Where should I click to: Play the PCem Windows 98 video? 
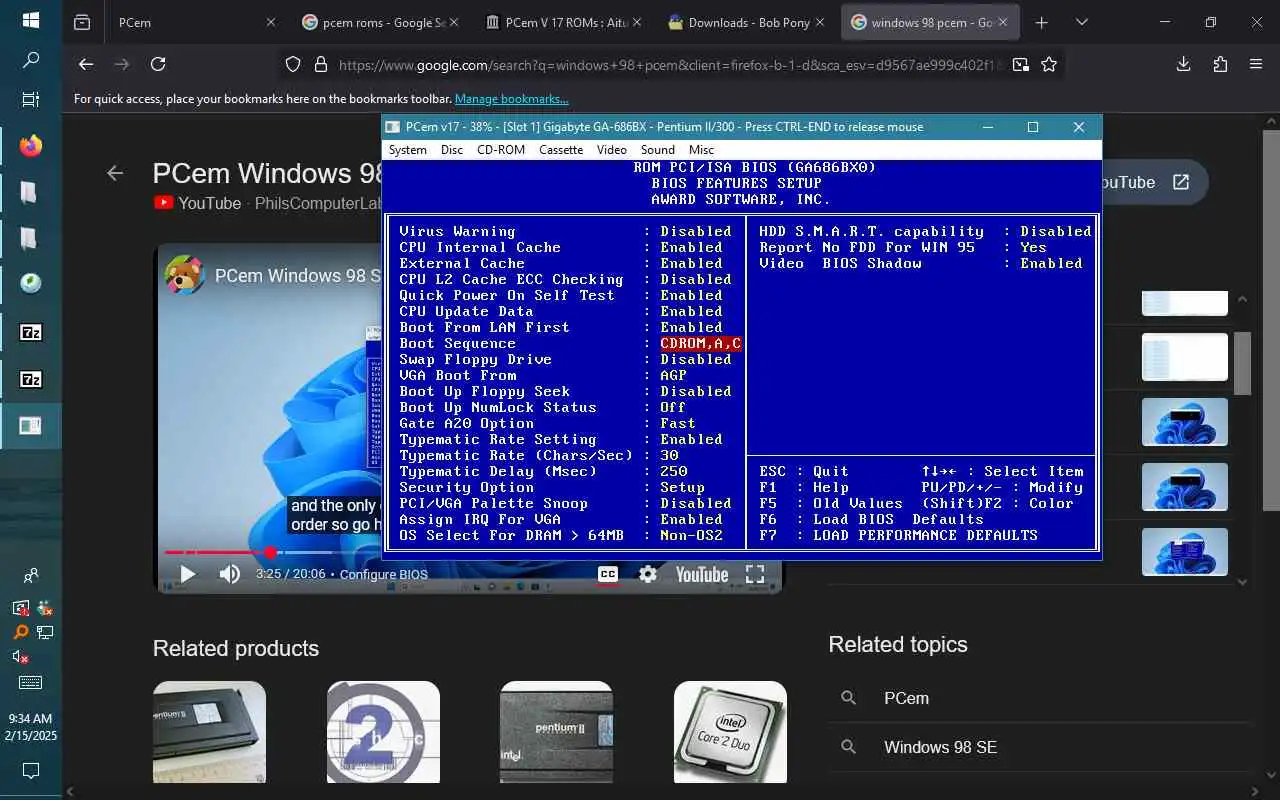[187, 574]
